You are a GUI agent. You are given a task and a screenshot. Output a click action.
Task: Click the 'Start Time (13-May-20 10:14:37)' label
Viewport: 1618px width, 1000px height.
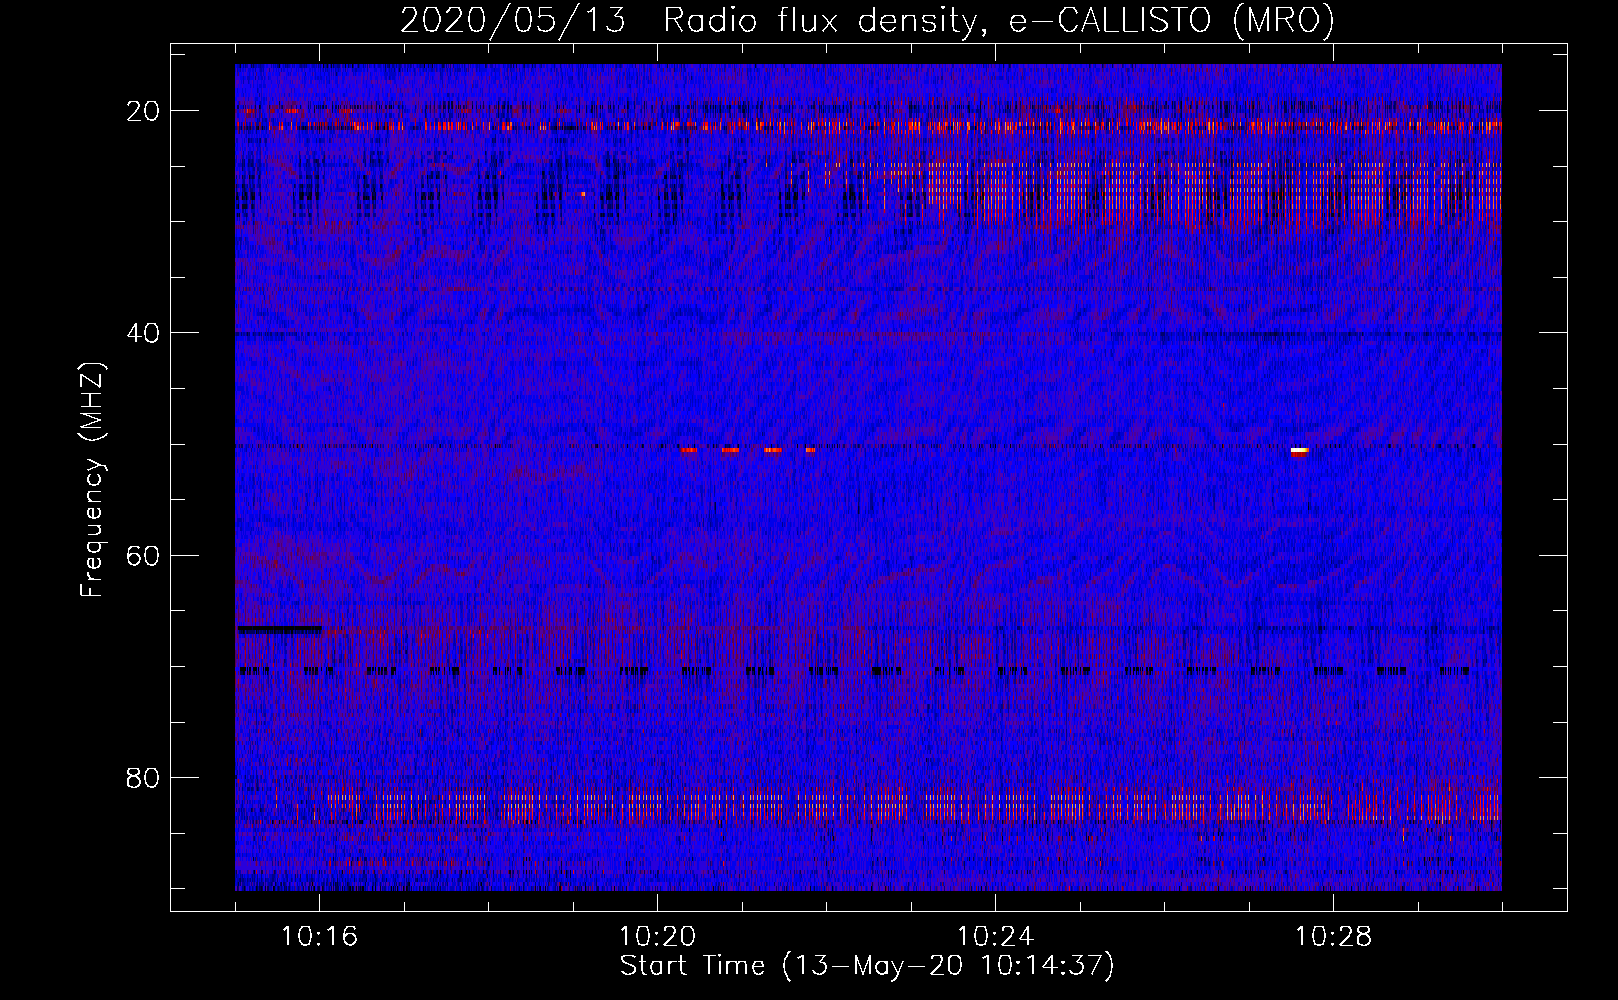pos(867,966)
